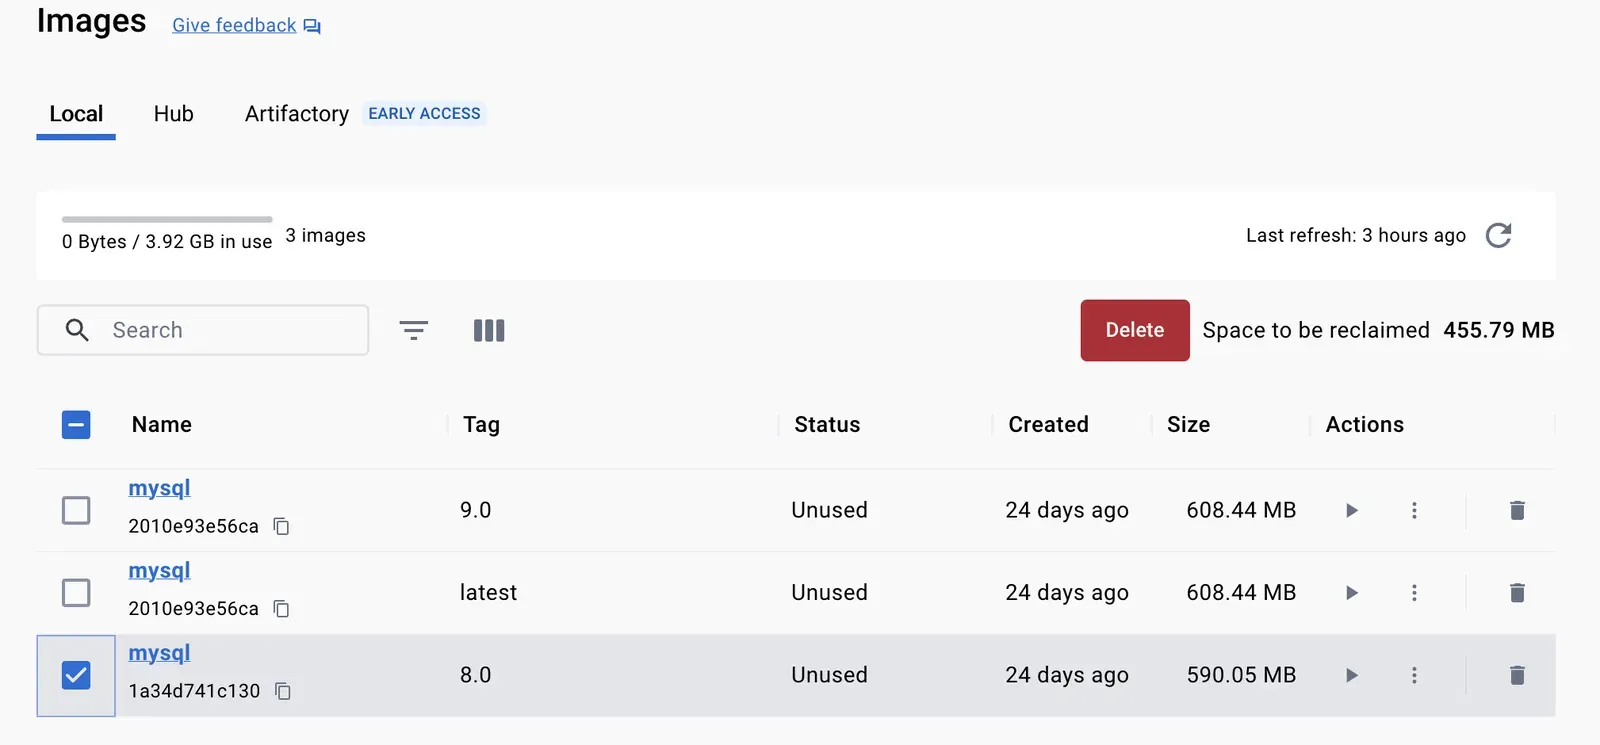Open the filter options icon
The width and height of the screenshot is (1600, 745).
[x=413, y=330]
